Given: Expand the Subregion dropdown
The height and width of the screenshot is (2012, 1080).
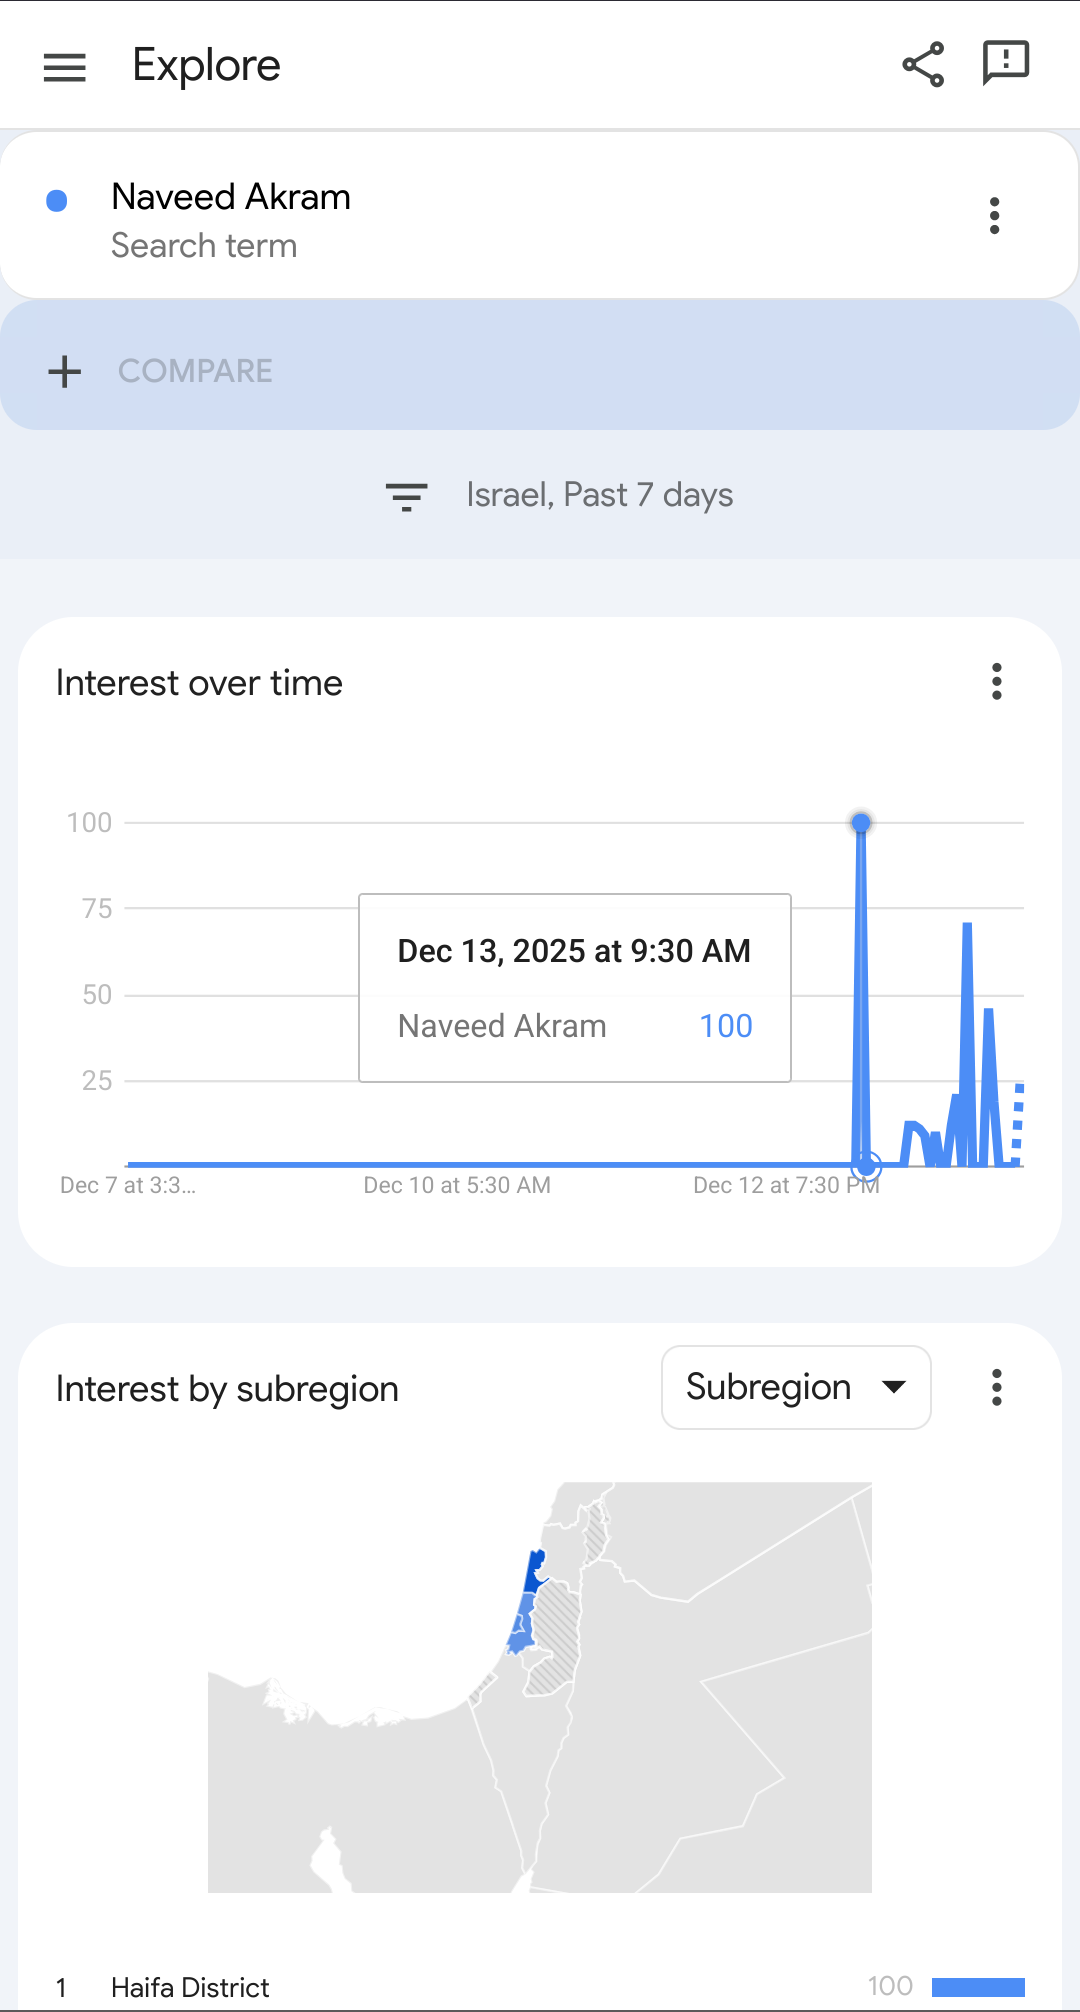Looking at the screenshot, I should coord(796,1388).
